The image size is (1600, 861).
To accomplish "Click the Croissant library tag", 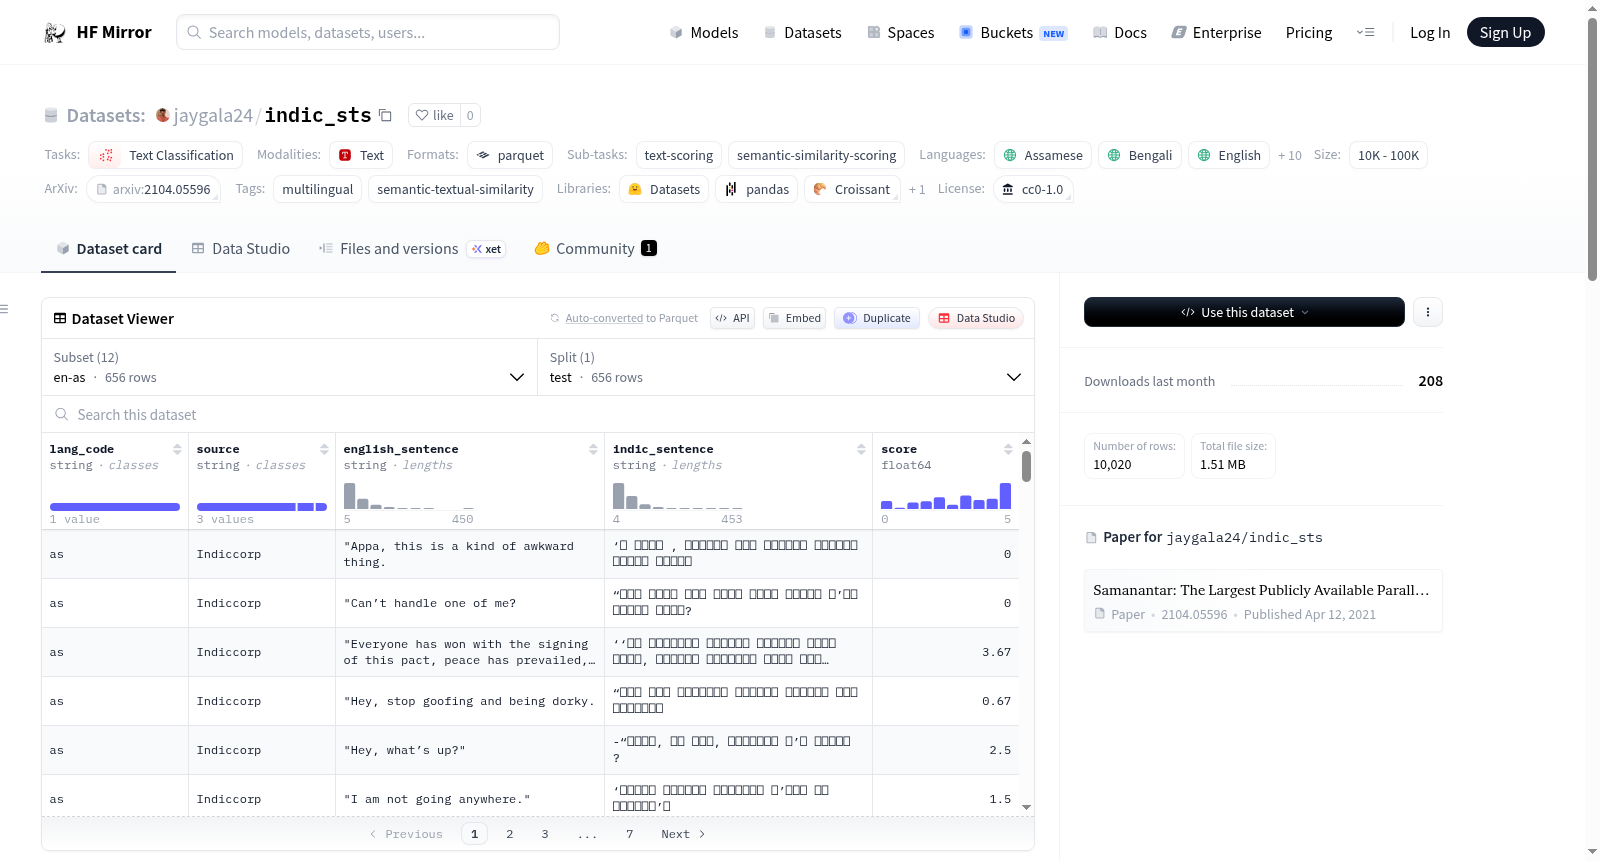I will 852,189.
